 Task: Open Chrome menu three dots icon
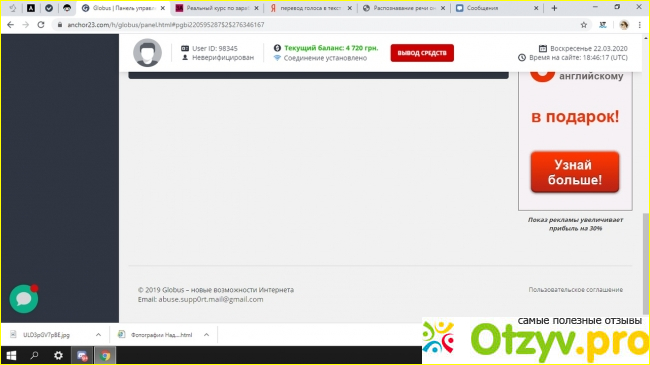coord(640,25)
